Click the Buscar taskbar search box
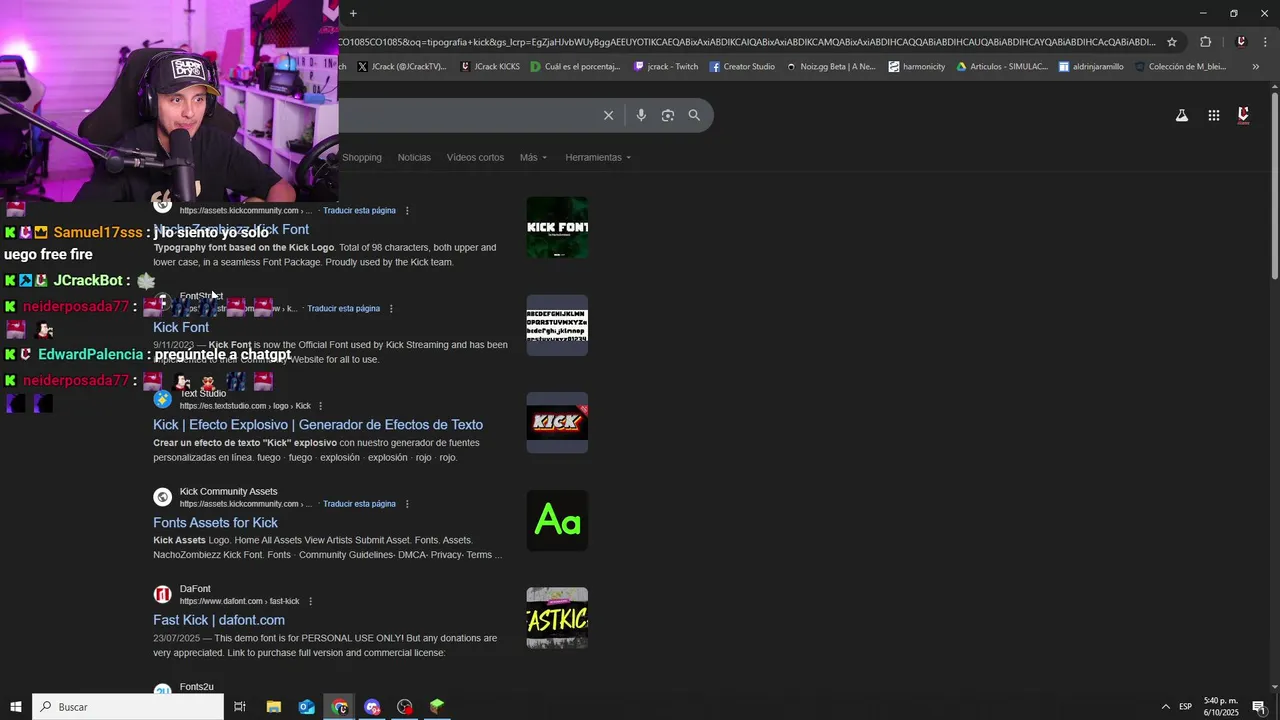 pos(128,707)
